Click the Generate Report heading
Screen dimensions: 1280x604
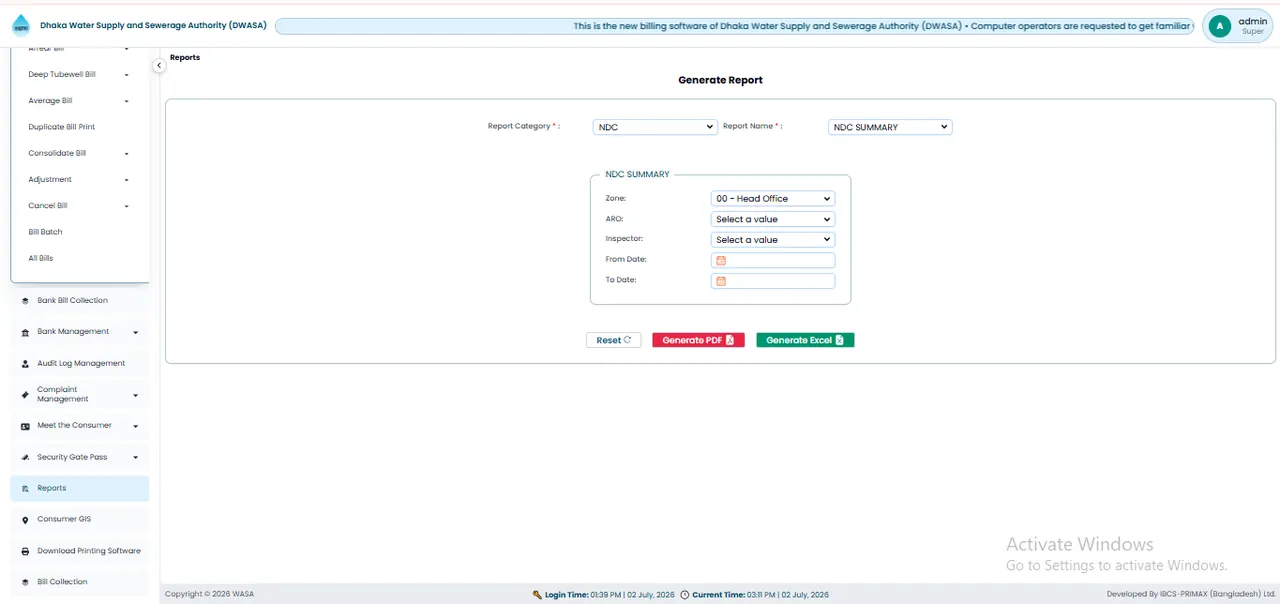coord(720,80)
